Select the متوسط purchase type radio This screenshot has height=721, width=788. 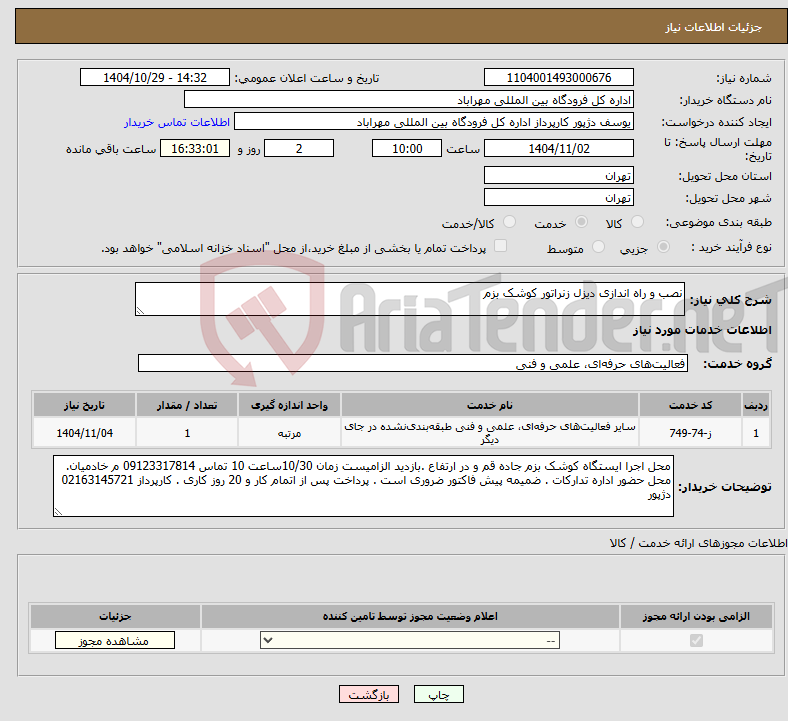coord(598,246)
